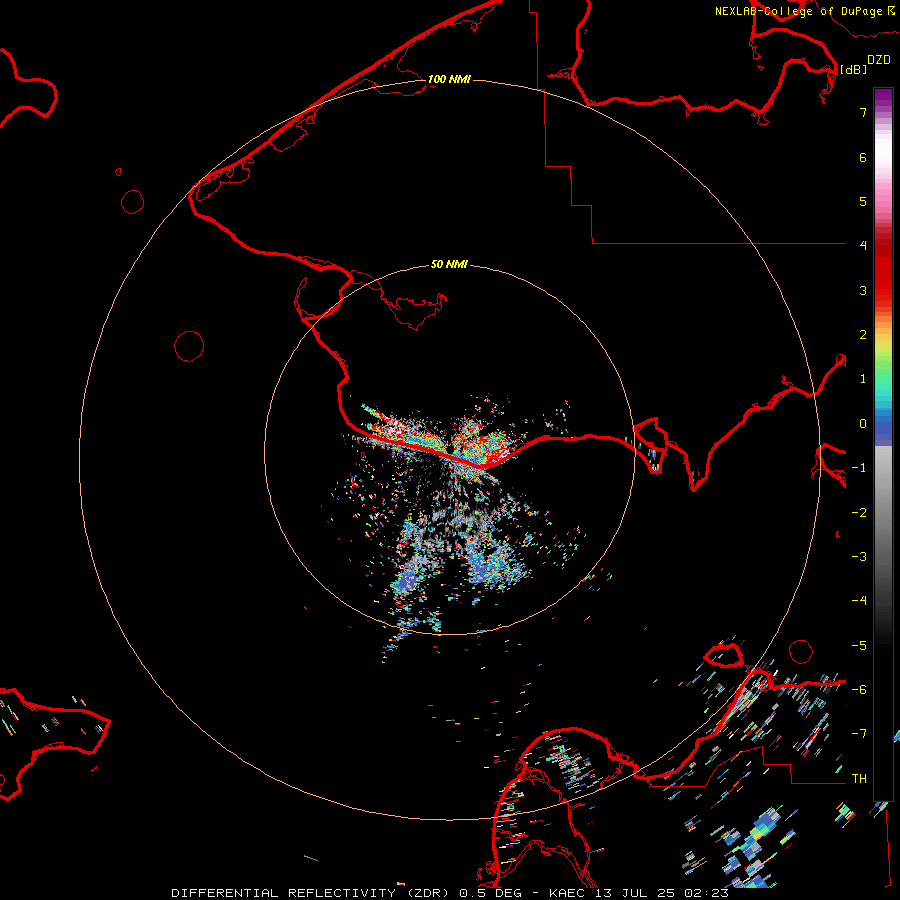Click the '50 NMI' range ring label
This screenshot has width=900, height=900.
(449, 264)
